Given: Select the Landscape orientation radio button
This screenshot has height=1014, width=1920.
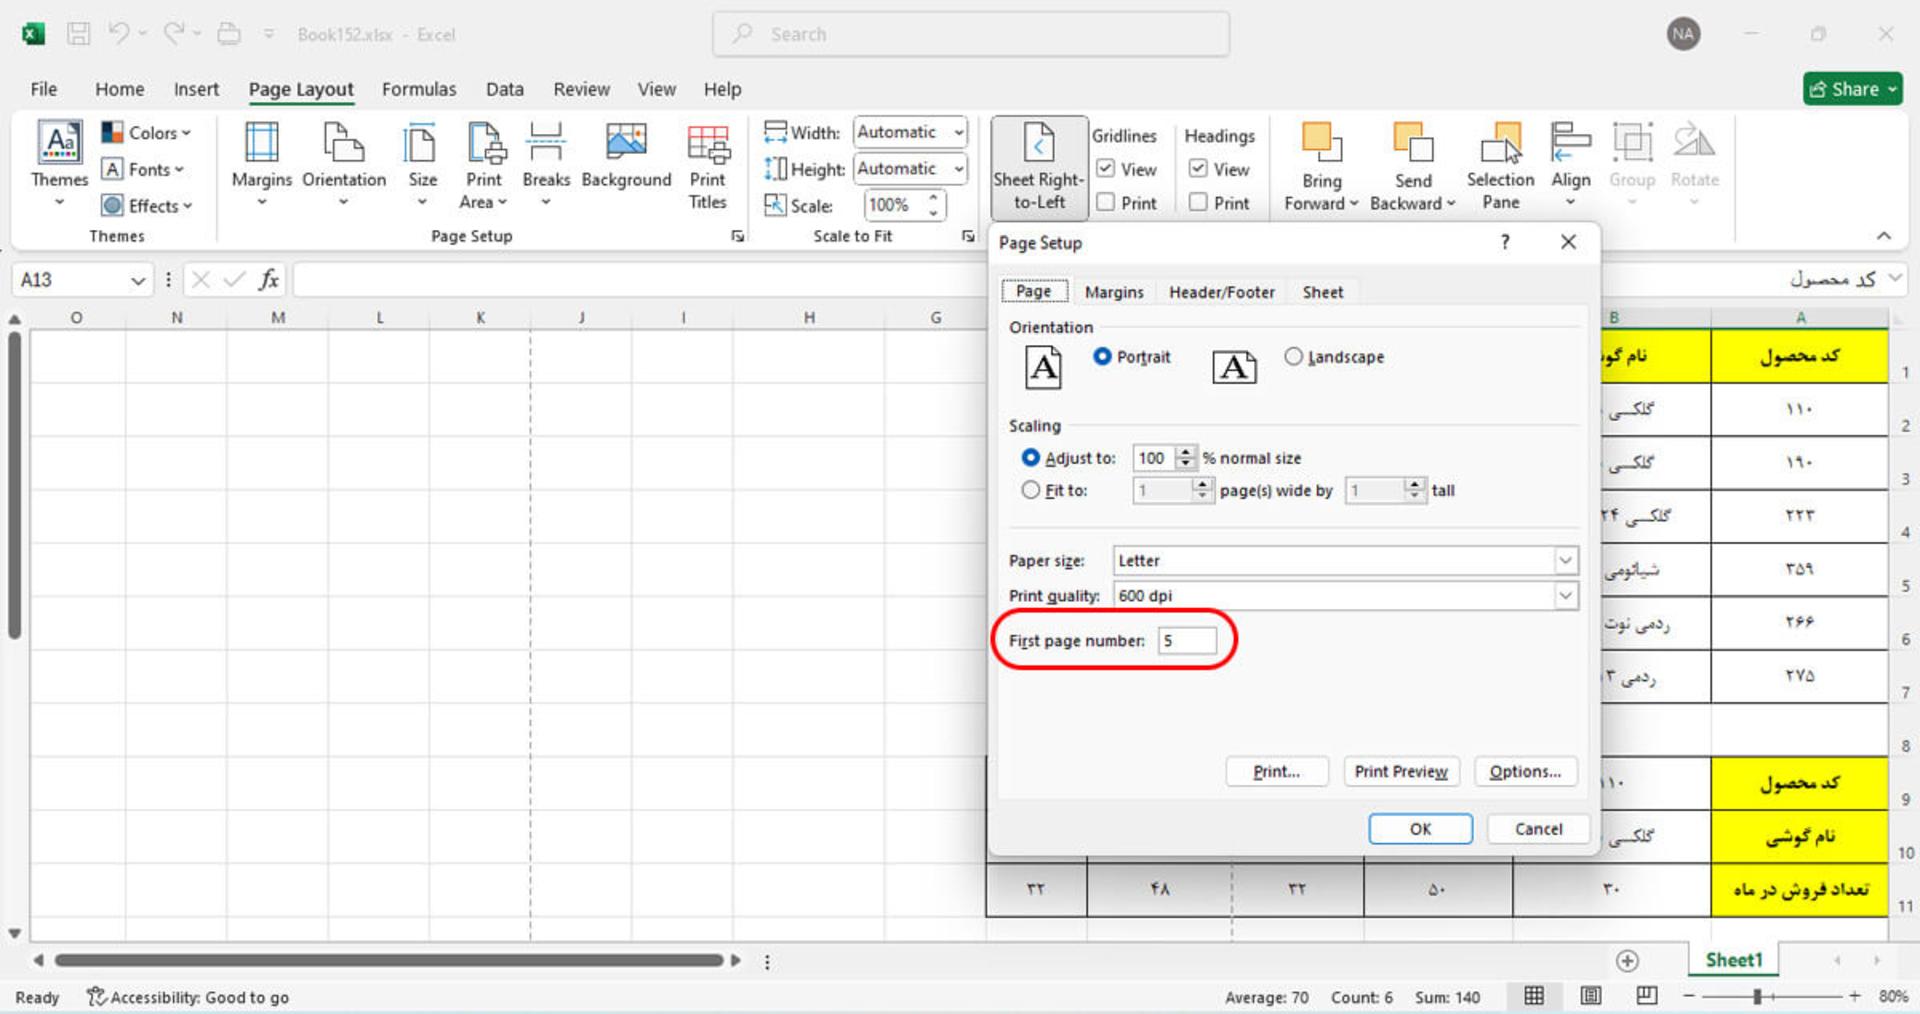Looking at the screenshot, I should [x=1294, y=356].
